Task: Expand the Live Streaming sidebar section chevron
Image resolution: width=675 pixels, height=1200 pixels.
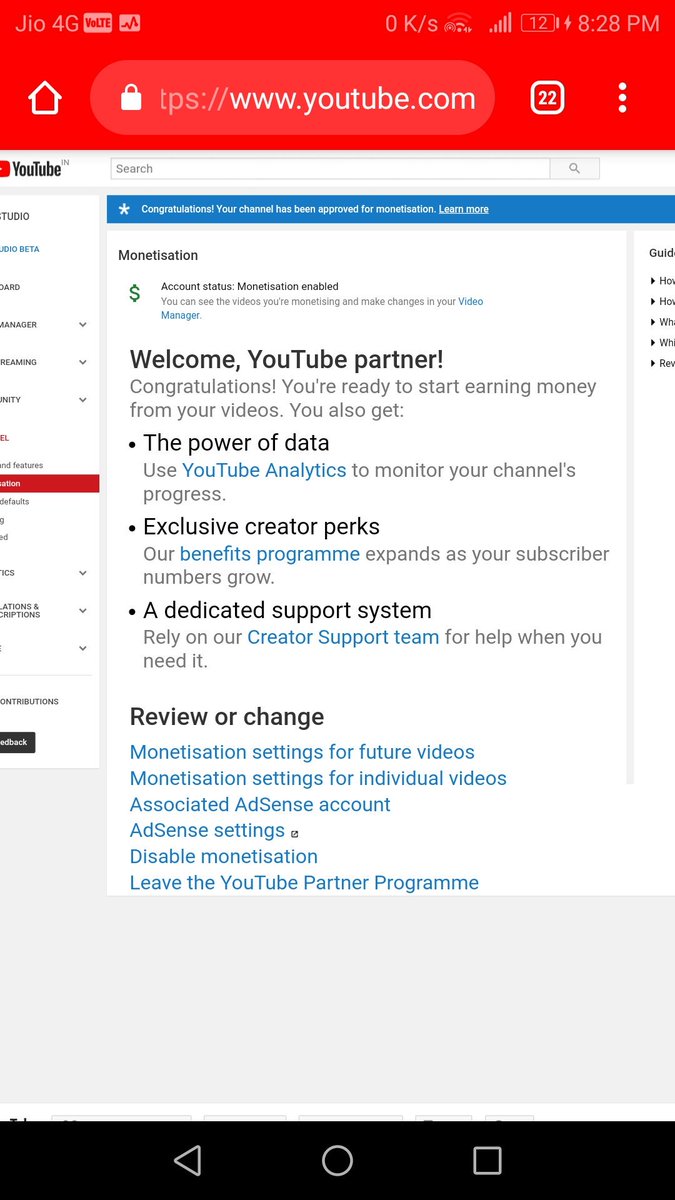Action: (x=83, y=362)
